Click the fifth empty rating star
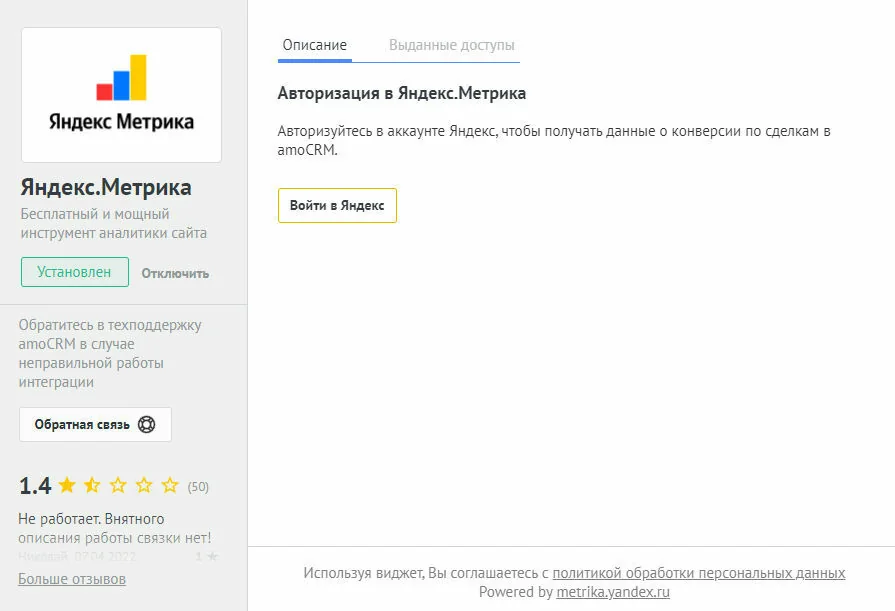The height and width of the screenshot is (611, 895). (170, 485)
